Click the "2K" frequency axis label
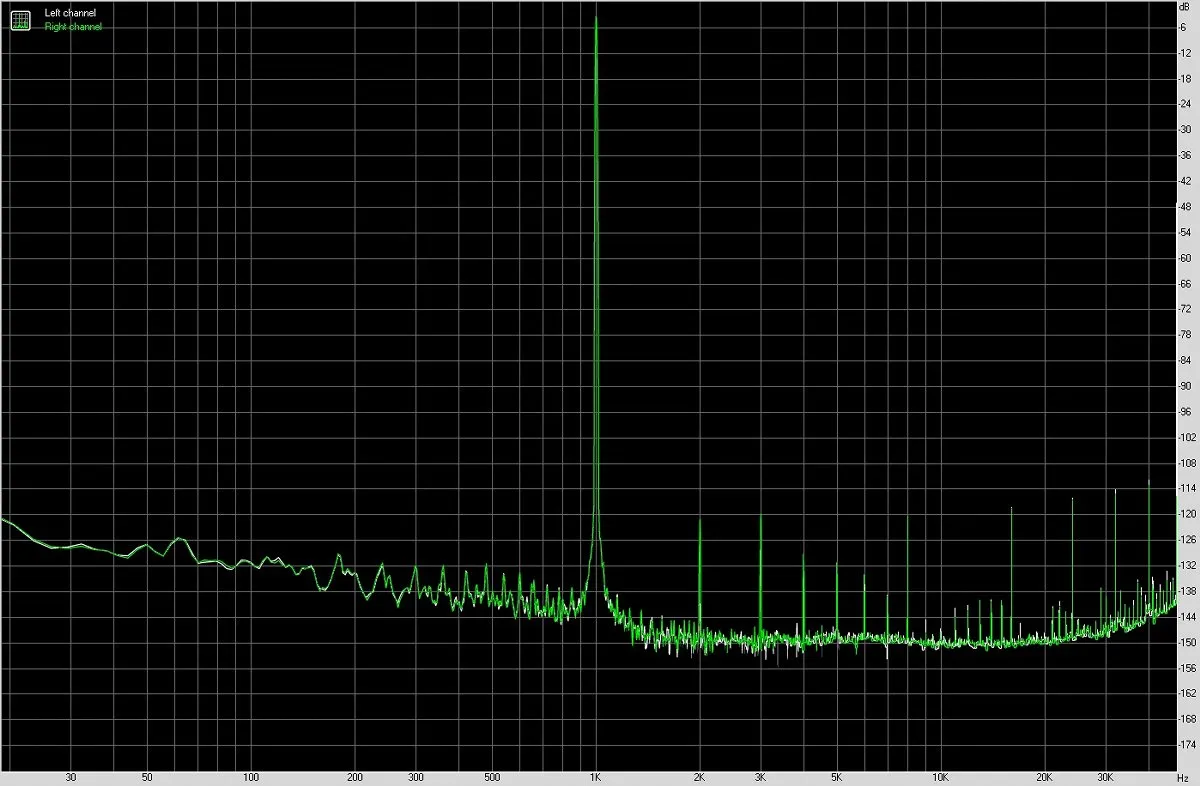This screenshot has height=786, width=1200. tap(699, 777)
